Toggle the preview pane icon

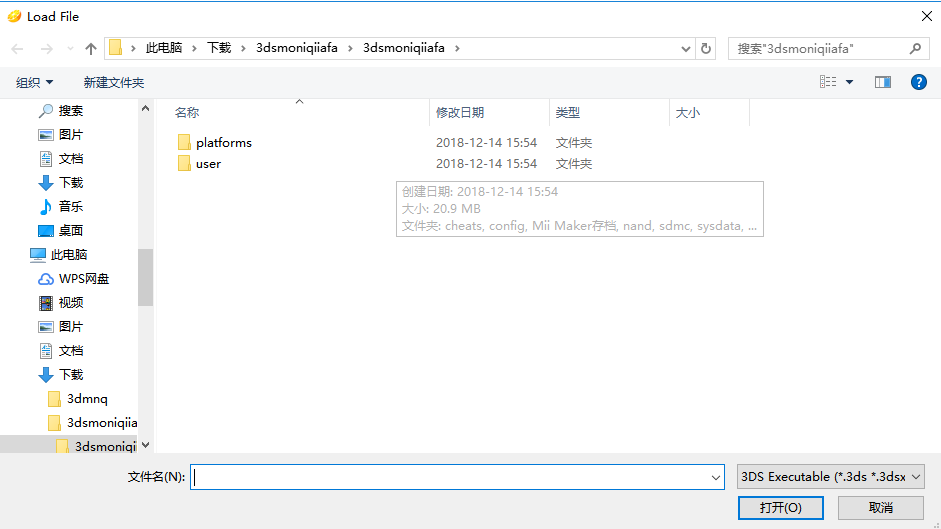point(882,82)
